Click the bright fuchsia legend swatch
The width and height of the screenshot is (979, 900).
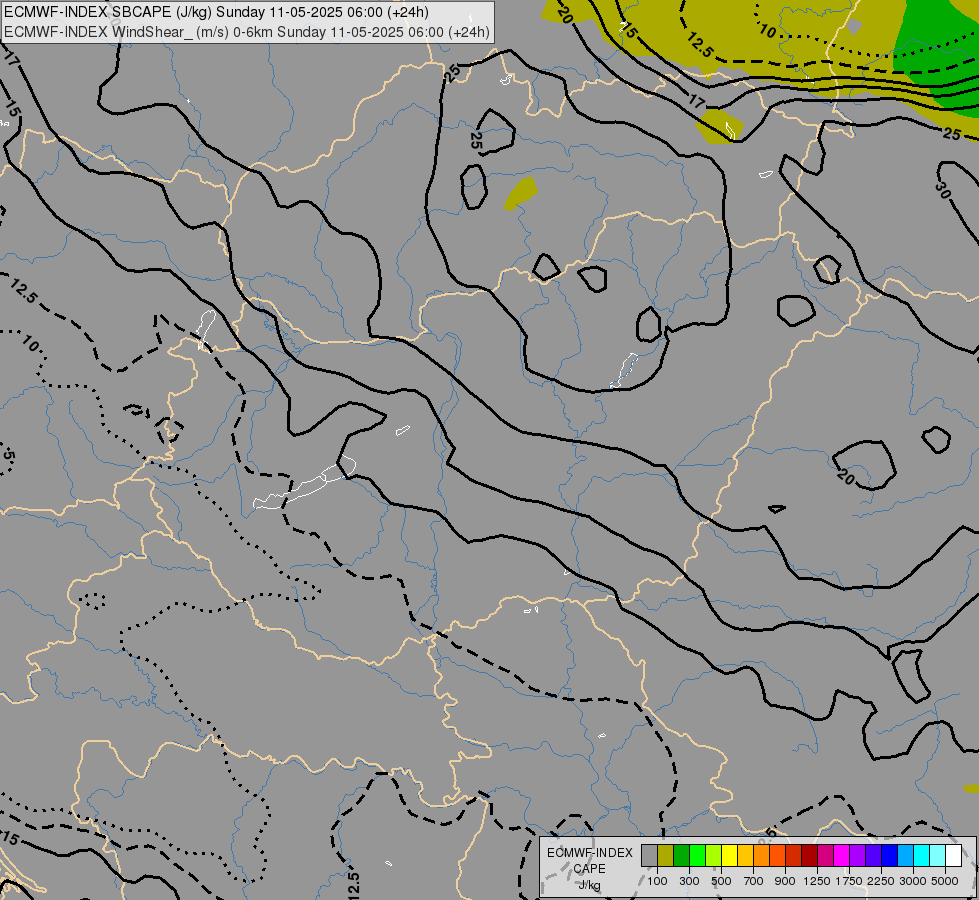(841, 855)
